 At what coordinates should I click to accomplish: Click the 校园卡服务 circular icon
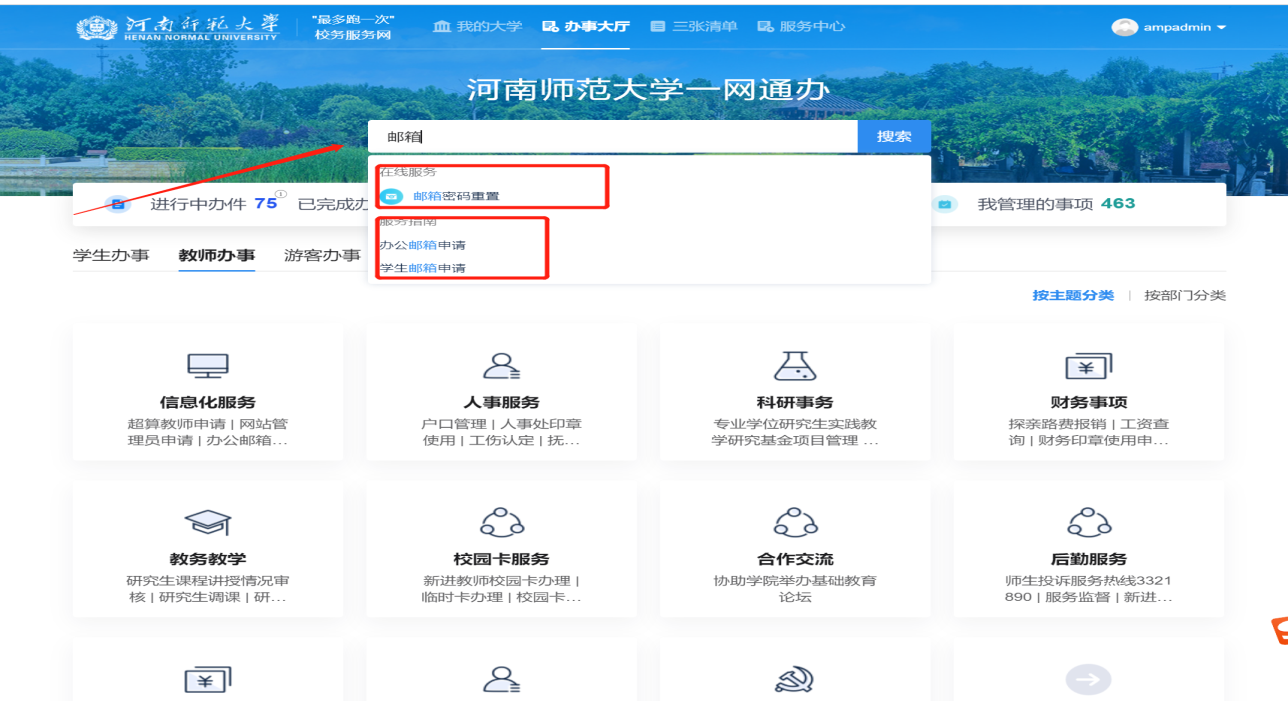pyautogui.click(x=501, y=522)
